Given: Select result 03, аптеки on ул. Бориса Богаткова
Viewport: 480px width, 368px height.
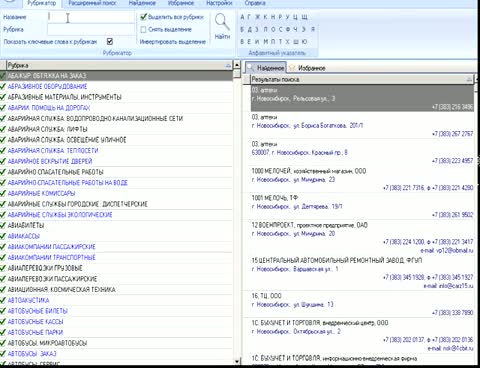Looking at the screenshot, I should click(x=362, y=125).
